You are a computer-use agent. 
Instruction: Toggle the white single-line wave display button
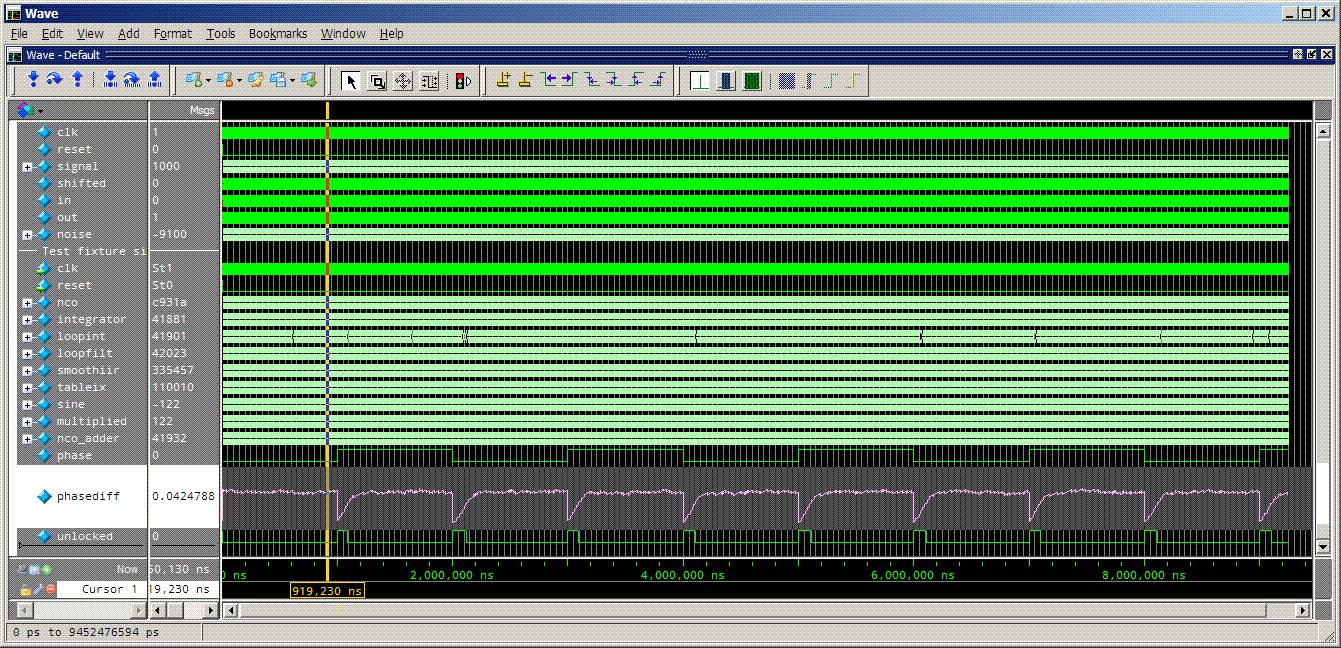tap(700, 81)
